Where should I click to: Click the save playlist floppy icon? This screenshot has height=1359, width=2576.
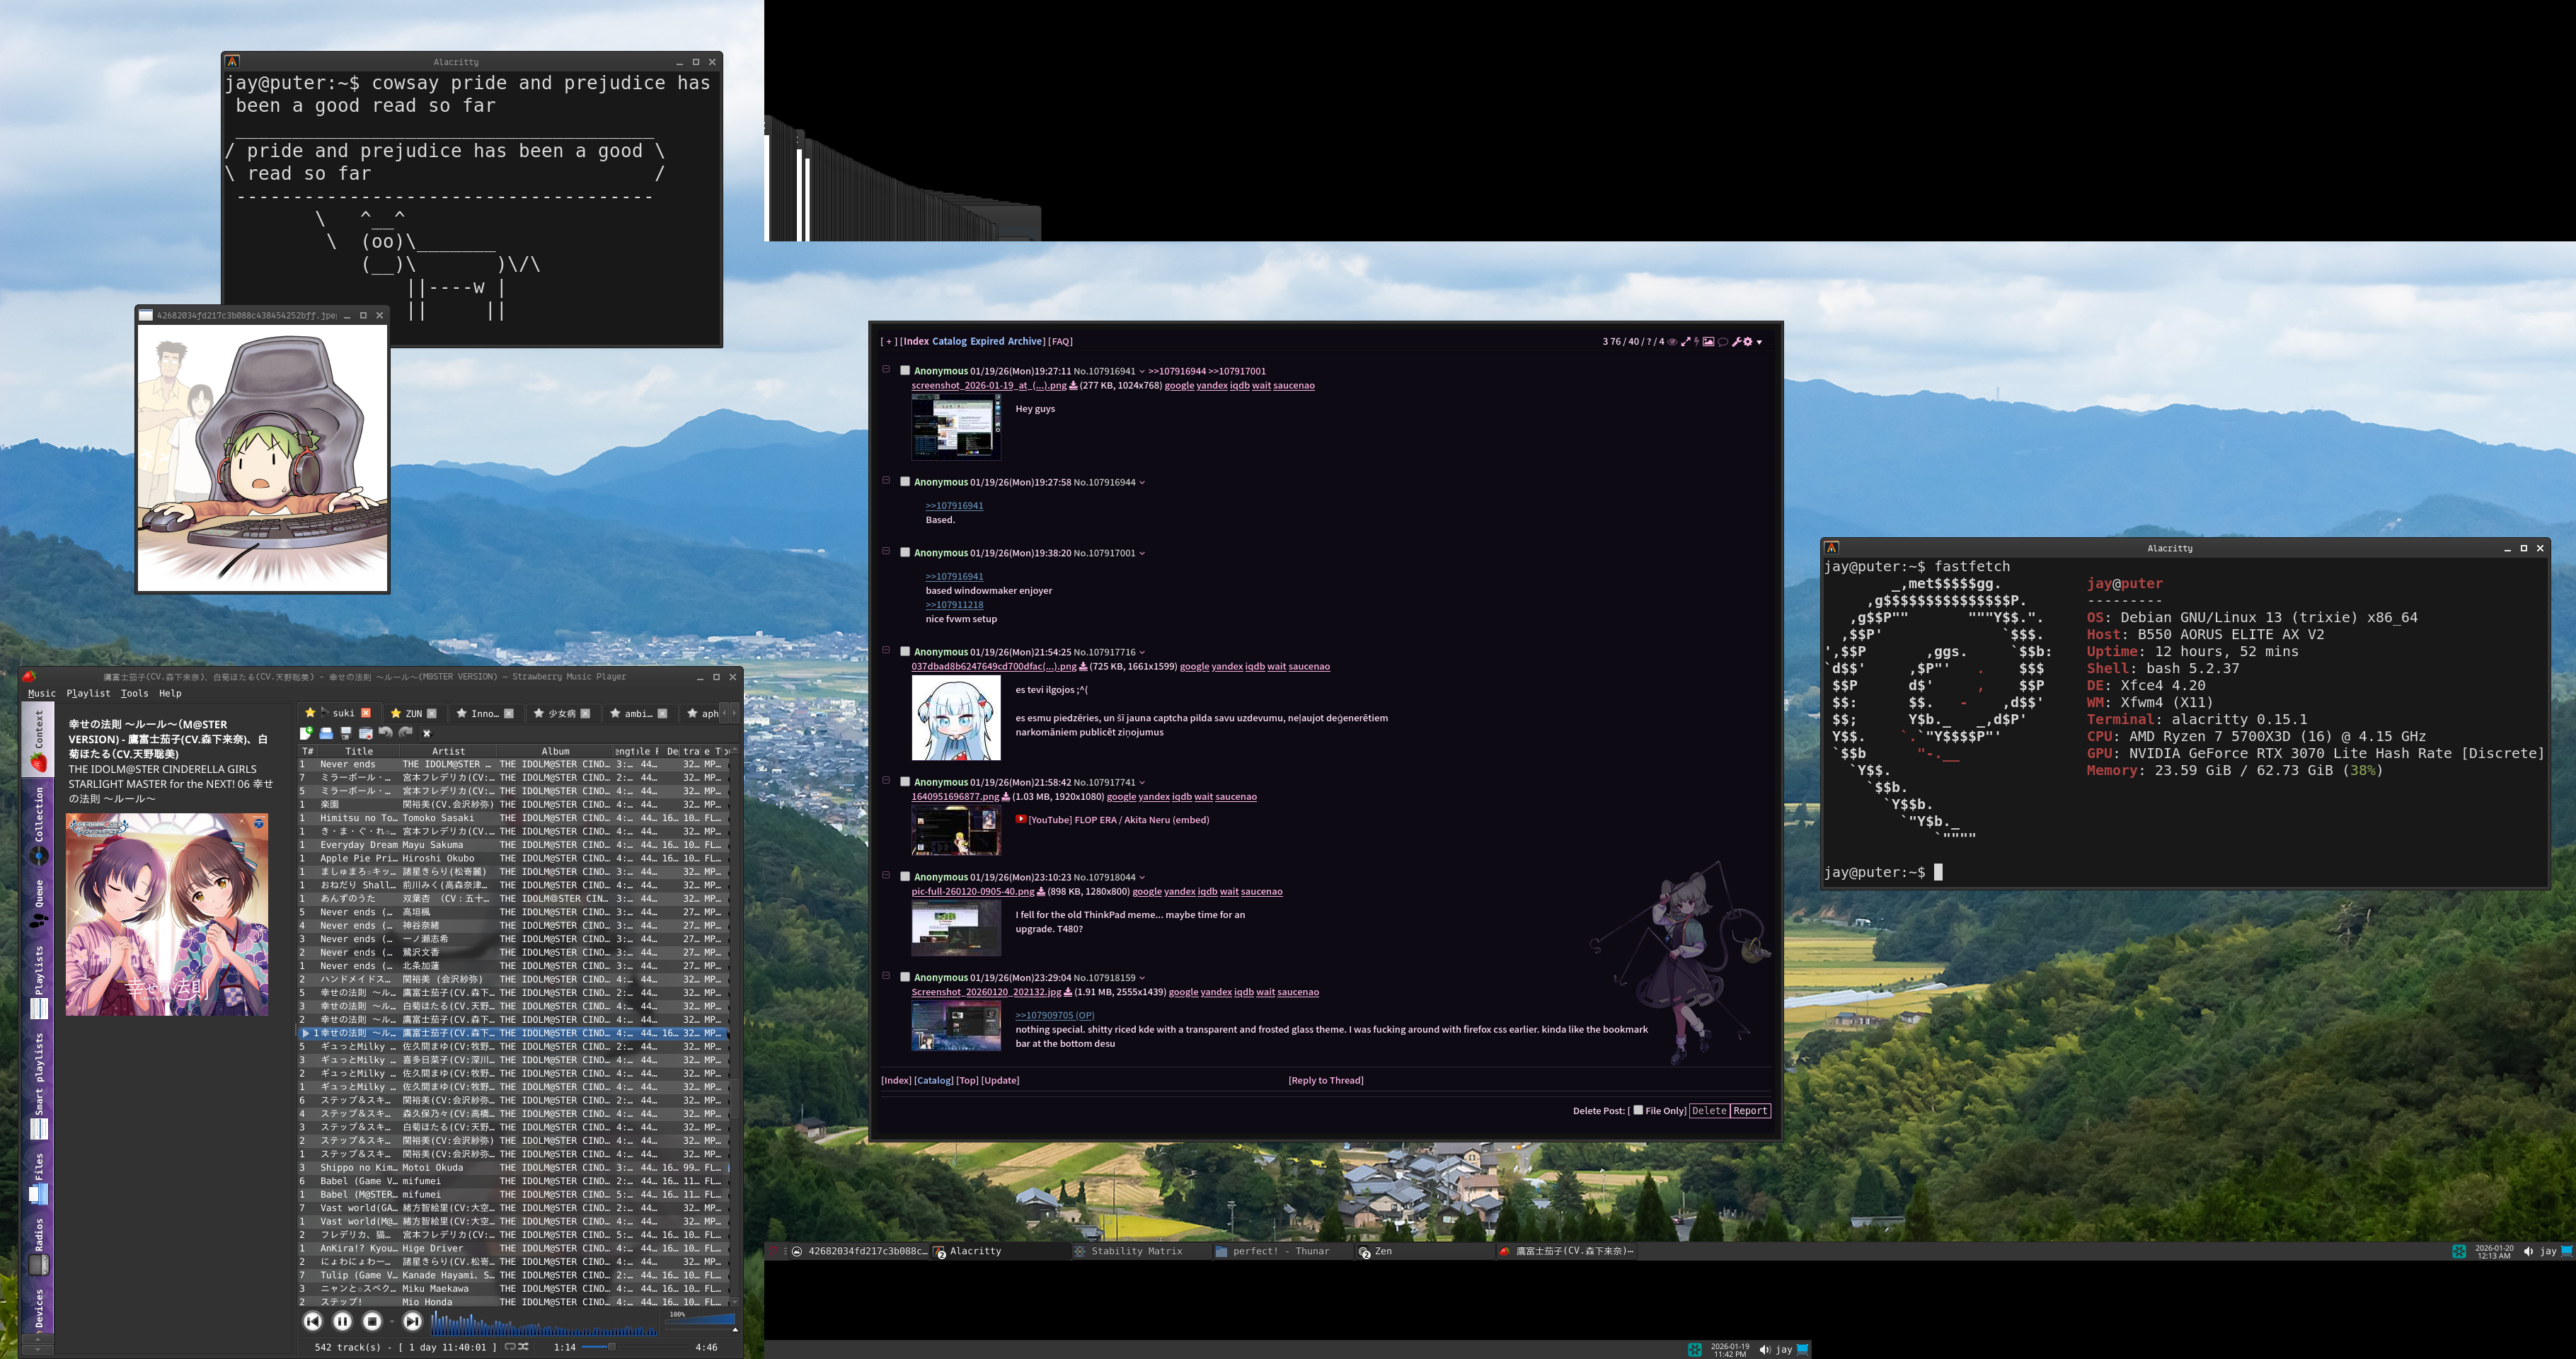coord(346,733)
